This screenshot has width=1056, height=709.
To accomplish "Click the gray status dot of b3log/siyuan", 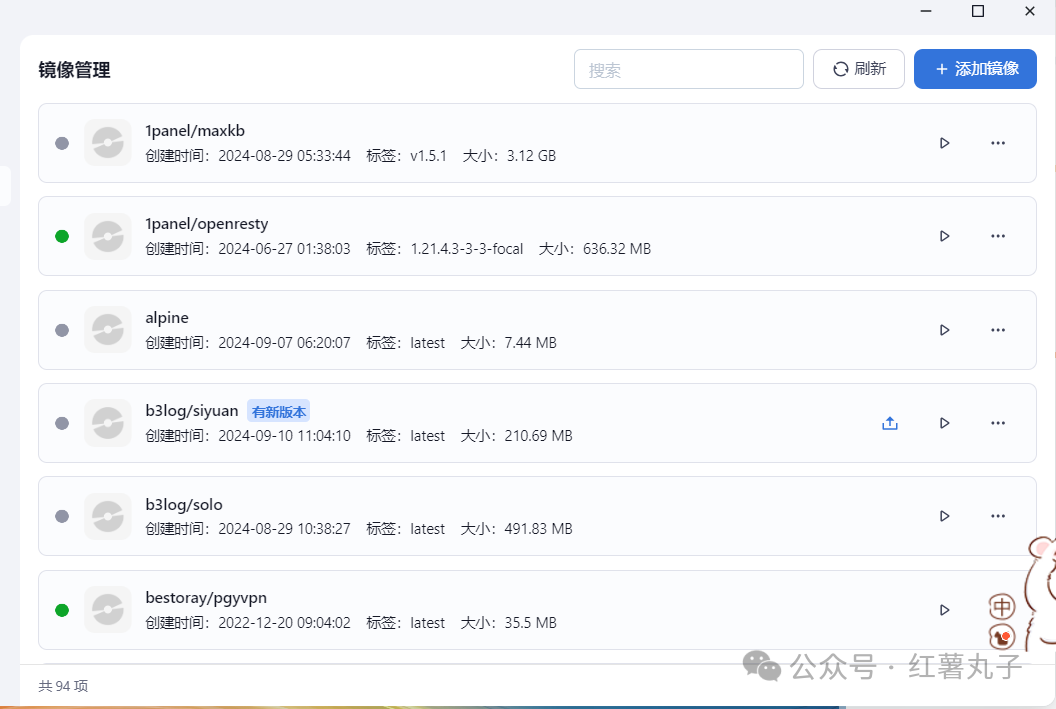I will (x=62, y=424).
